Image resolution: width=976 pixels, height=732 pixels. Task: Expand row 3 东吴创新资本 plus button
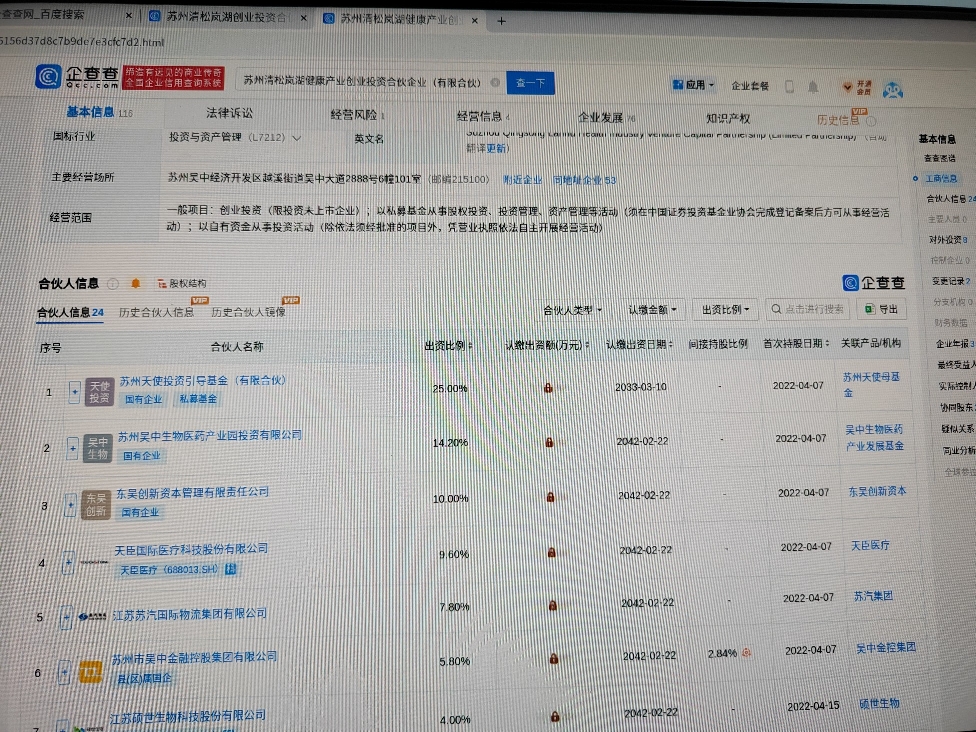[x=71, y=504]
